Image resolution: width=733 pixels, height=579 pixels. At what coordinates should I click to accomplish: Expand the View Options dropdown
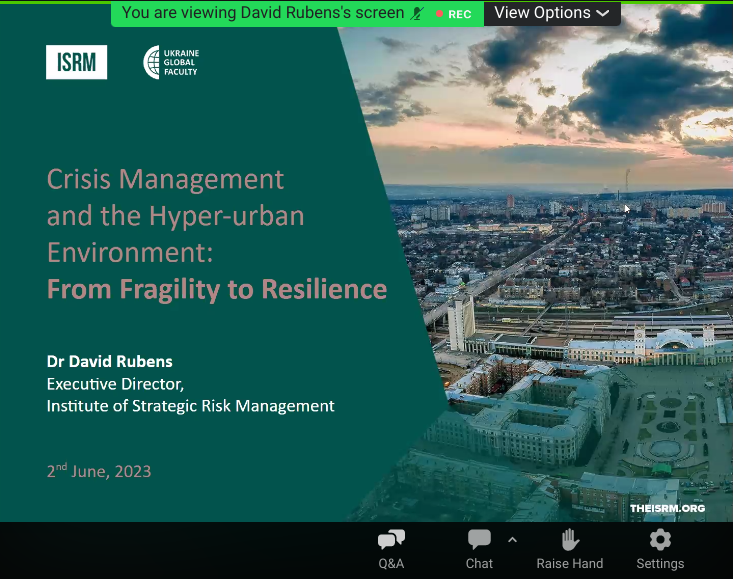click(551, 13)
